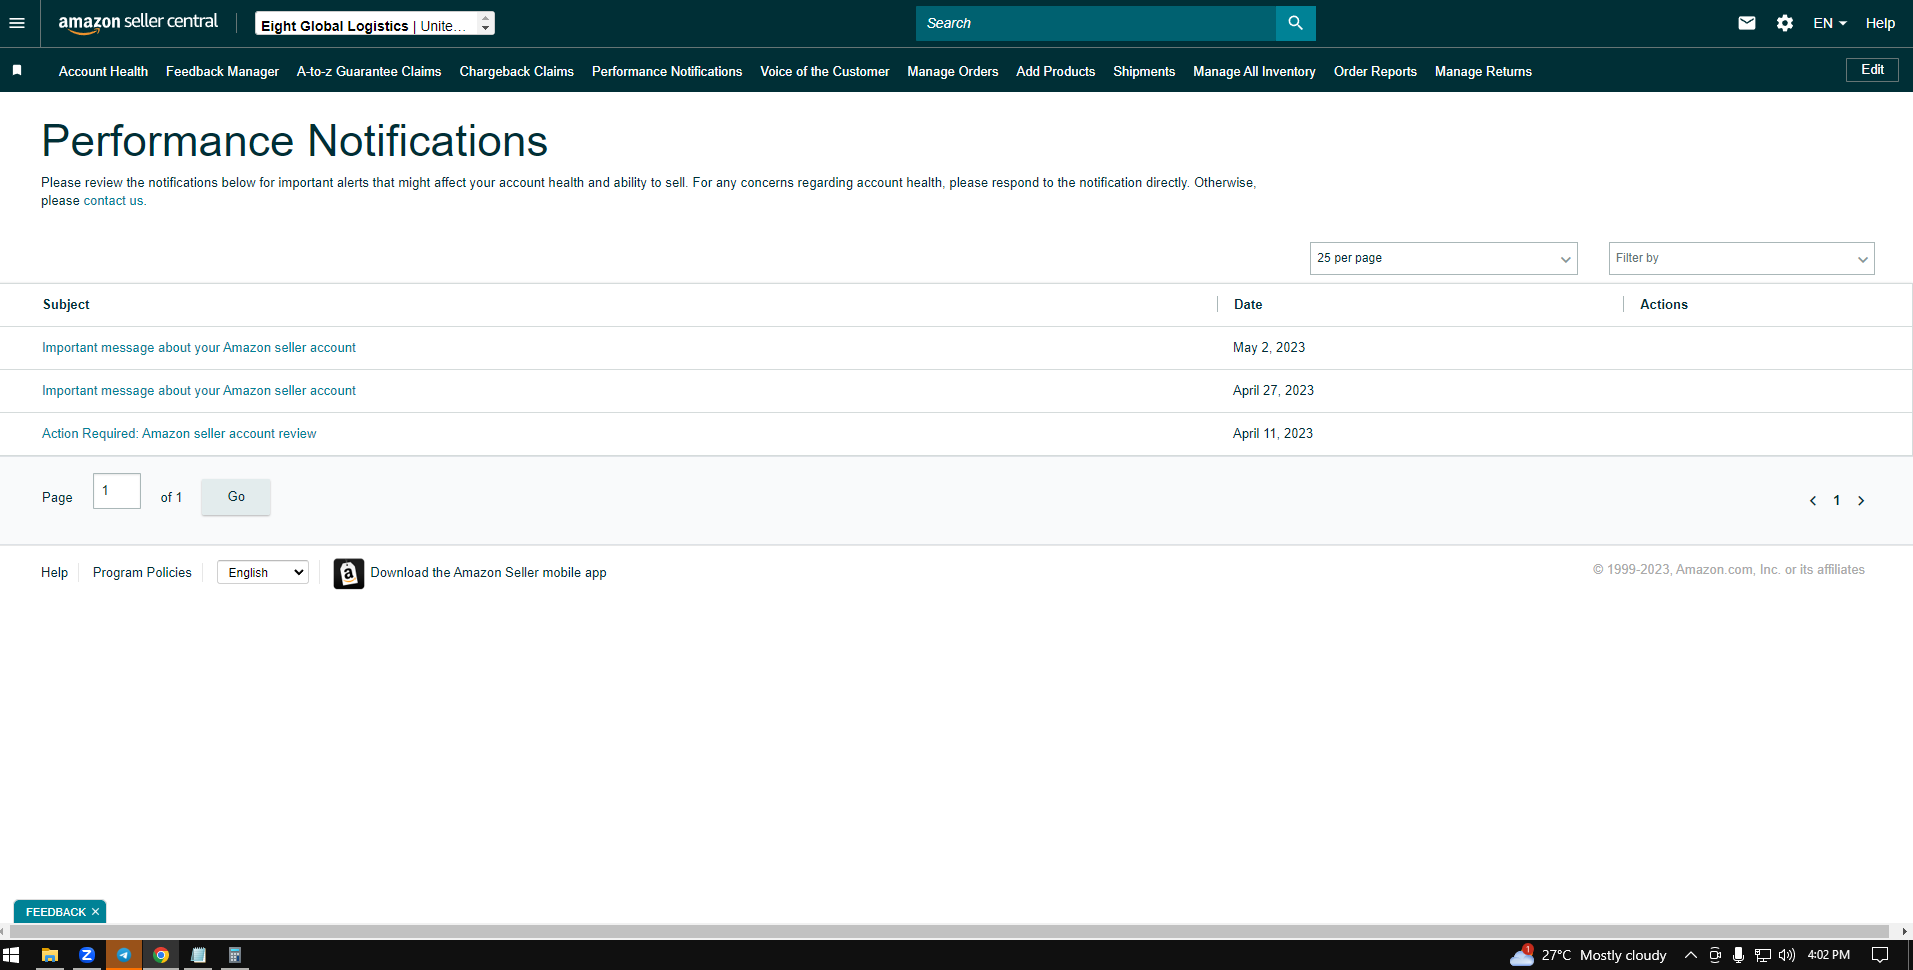Open the settings gear icon

click(1785, 23)
